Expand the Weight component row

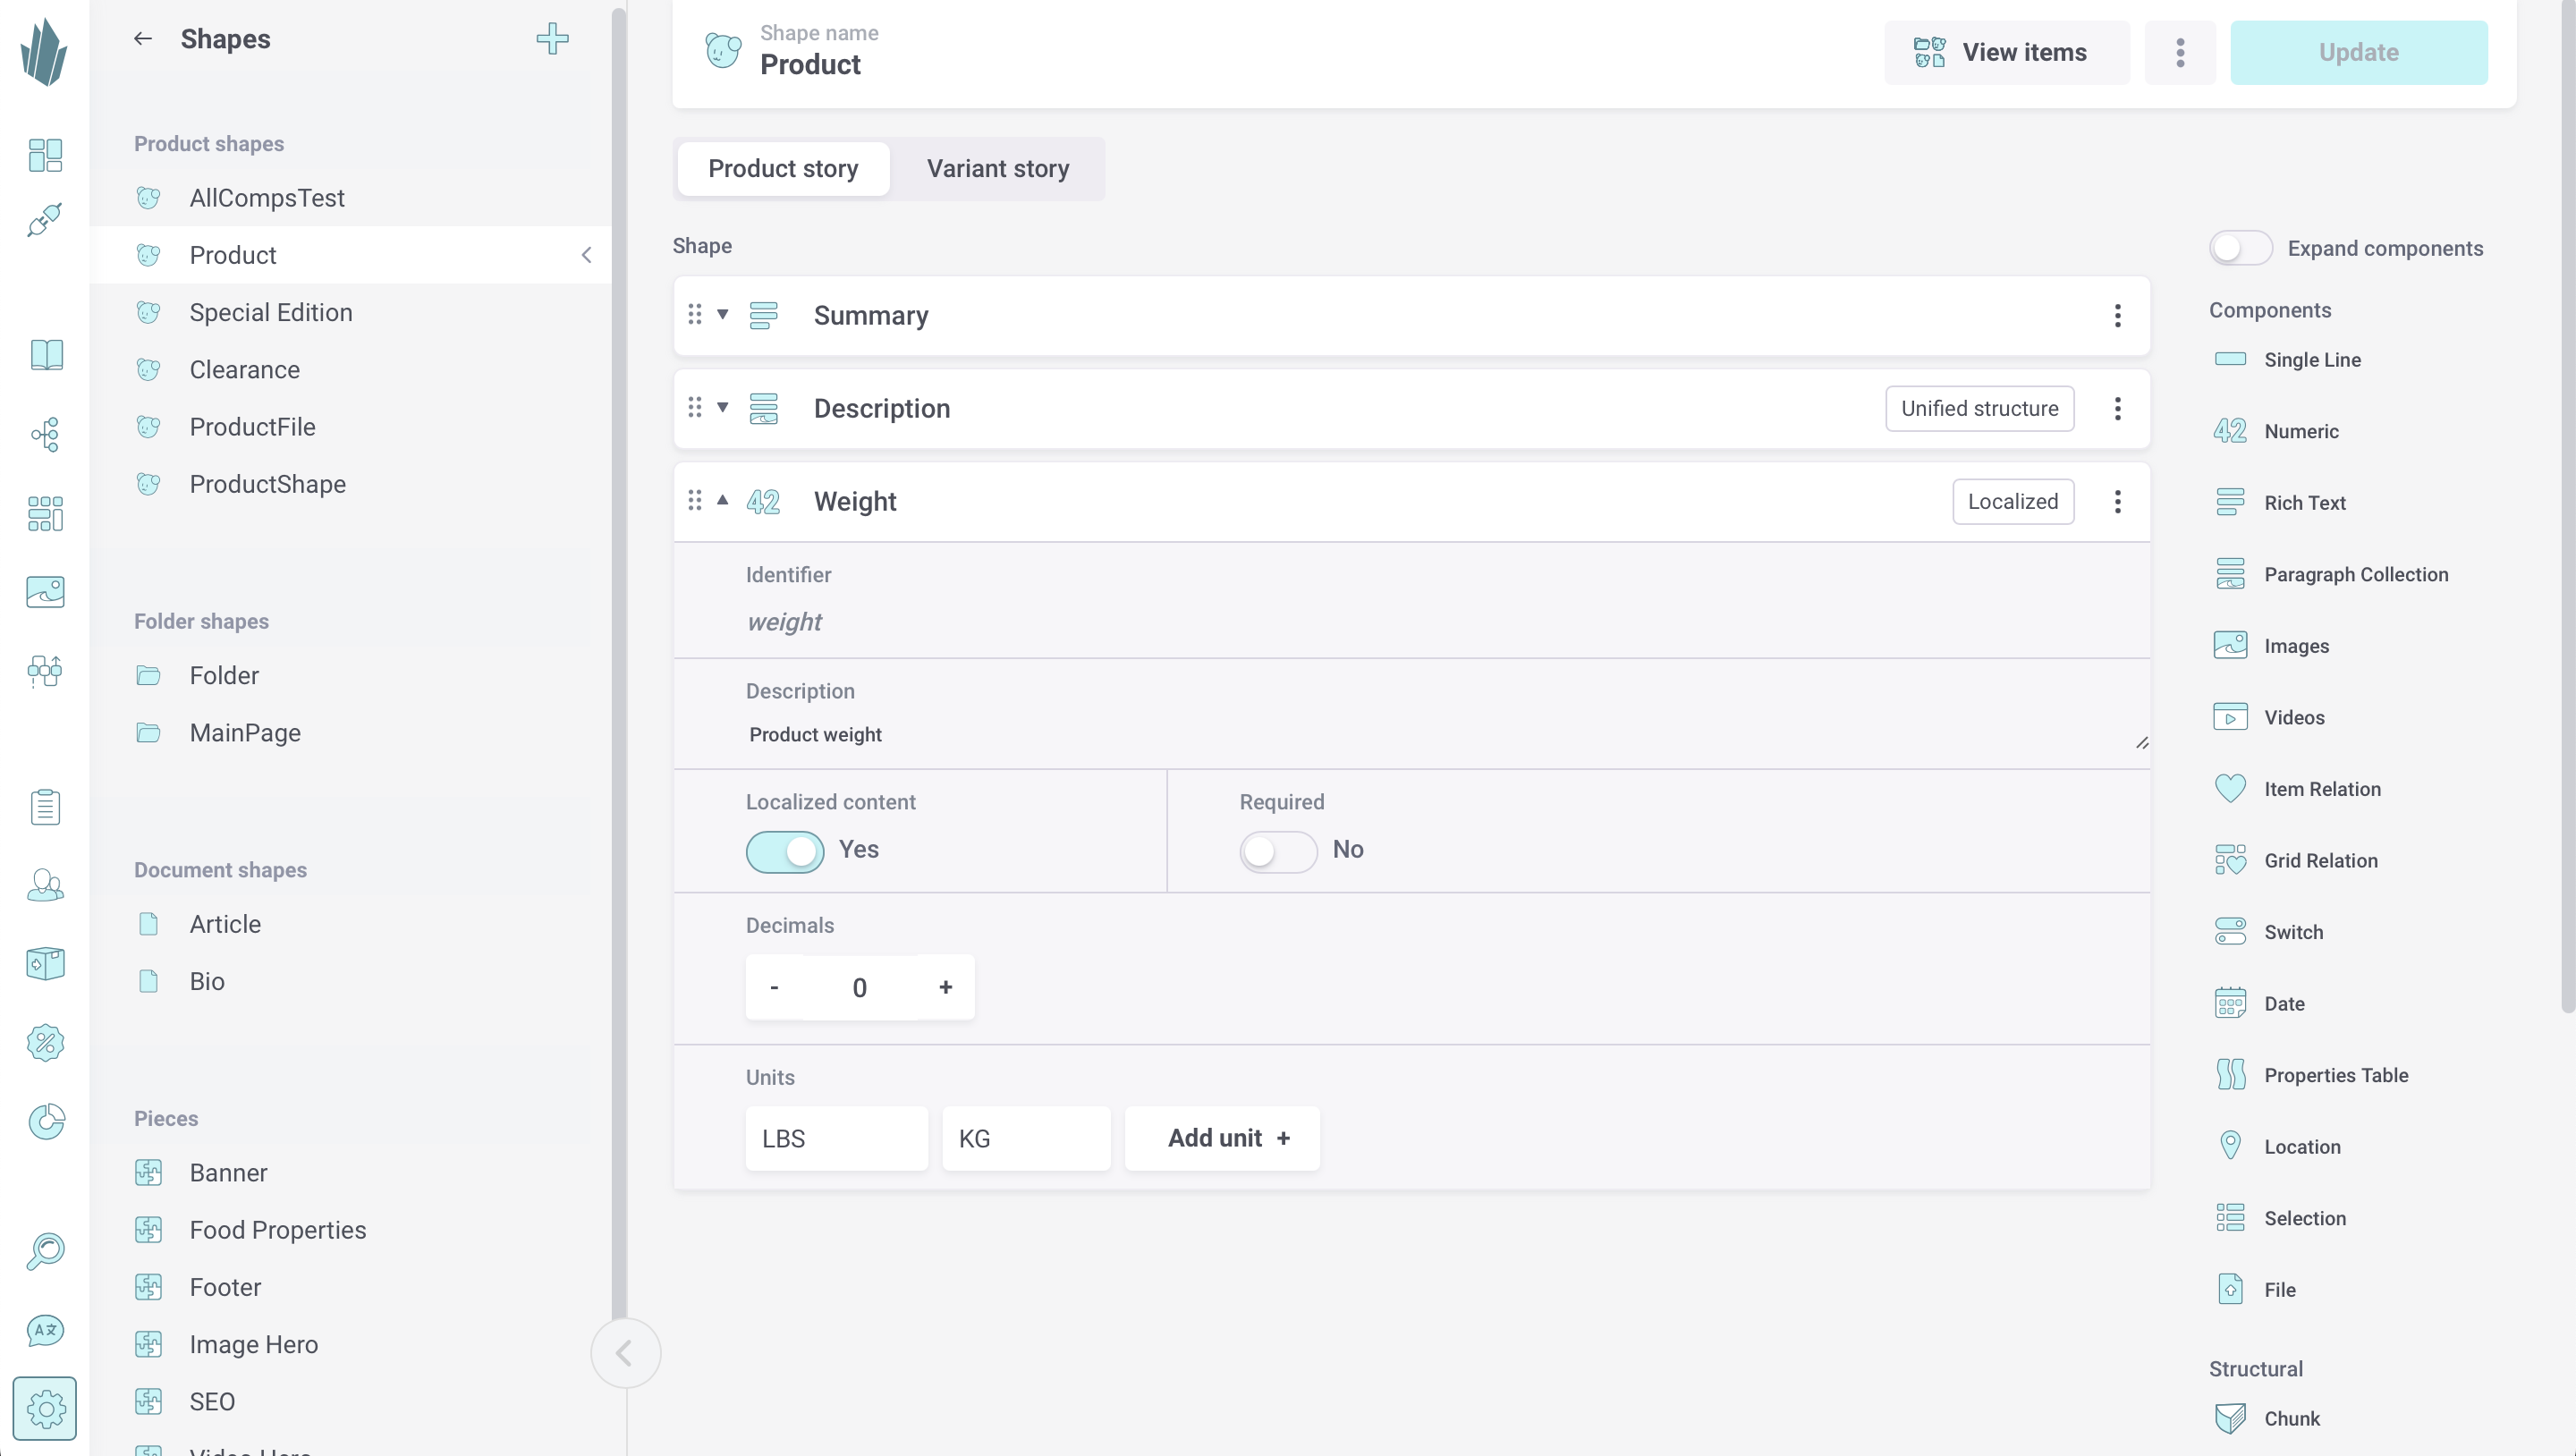[722, 501]
